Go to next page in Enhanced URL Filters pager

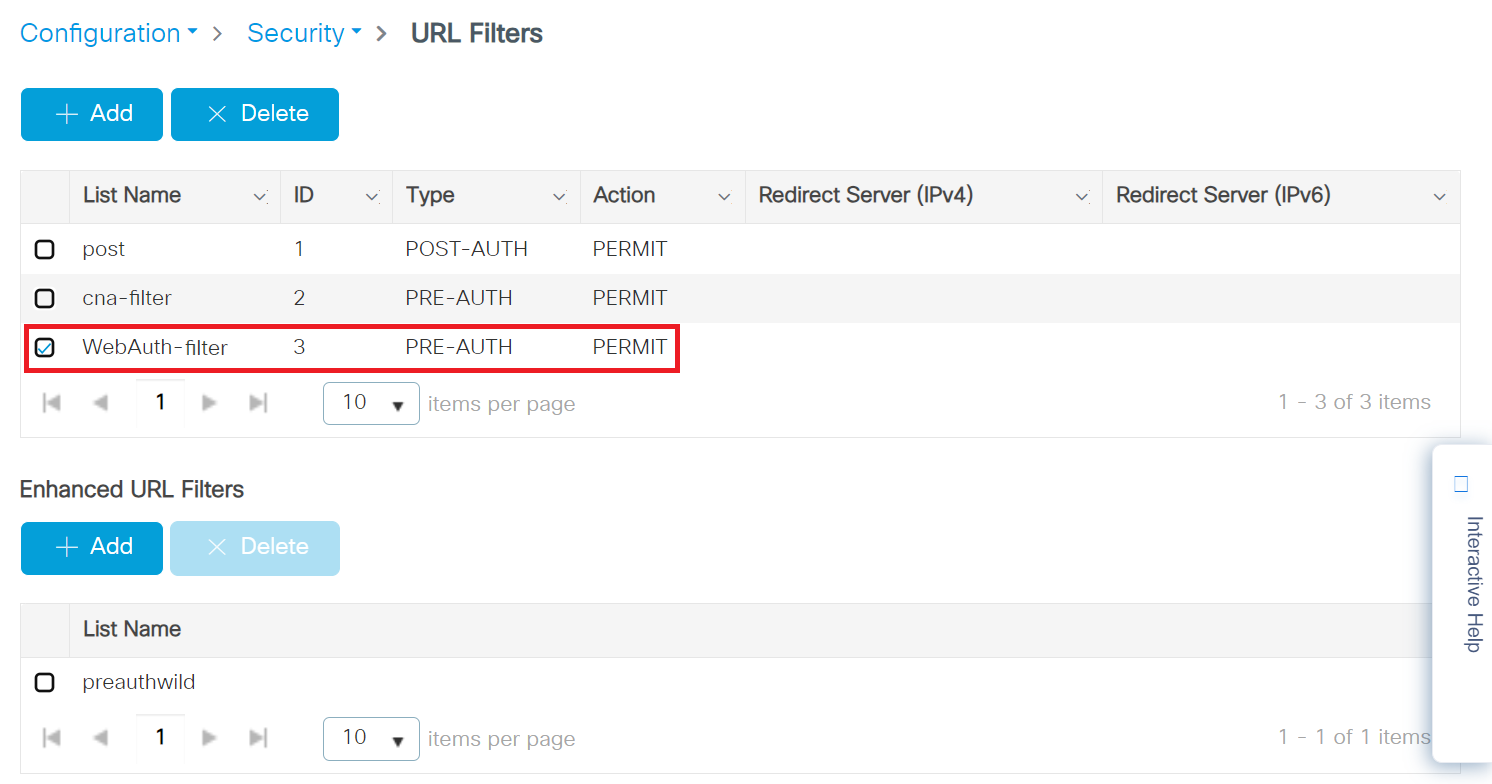pos(209,738)
